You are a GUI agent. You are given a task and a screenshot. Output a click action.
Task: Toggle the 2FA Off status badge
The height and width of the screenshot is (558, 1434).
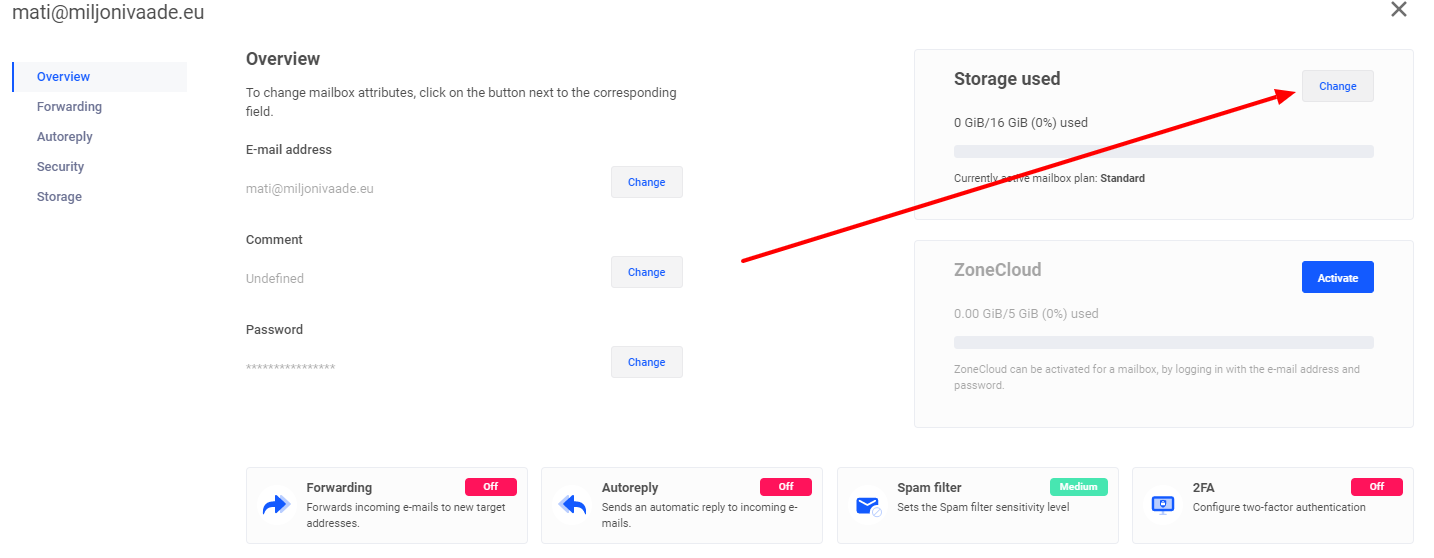1377,487
